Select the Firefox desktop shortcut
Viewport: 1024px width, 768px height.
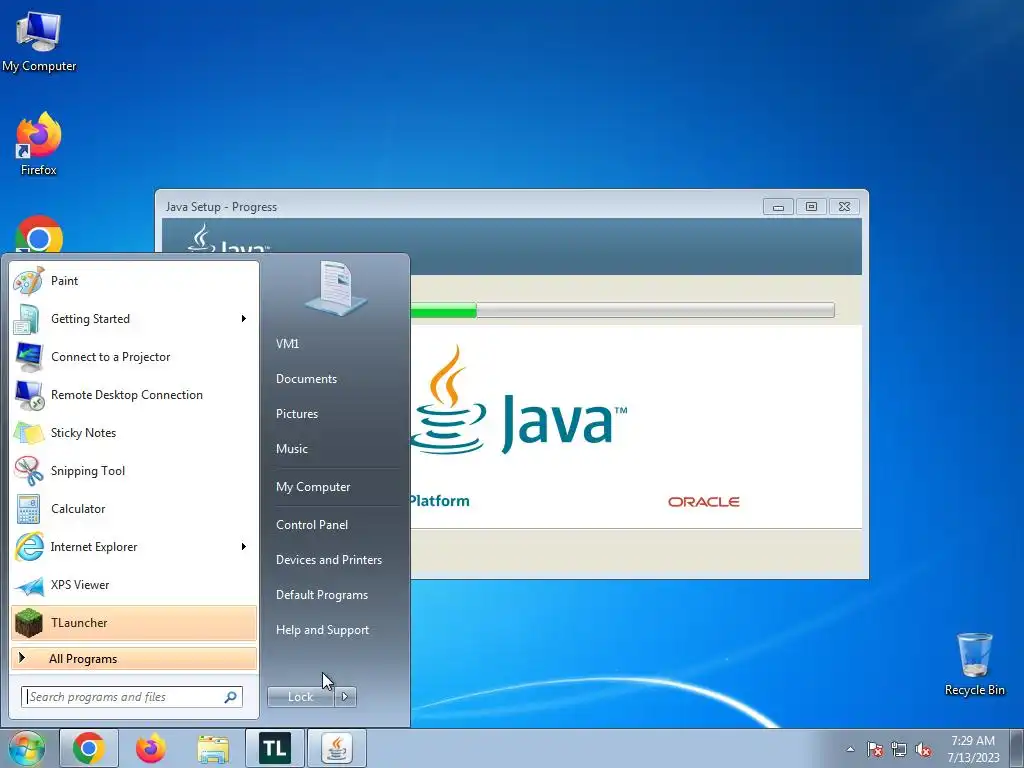[39, 144]
